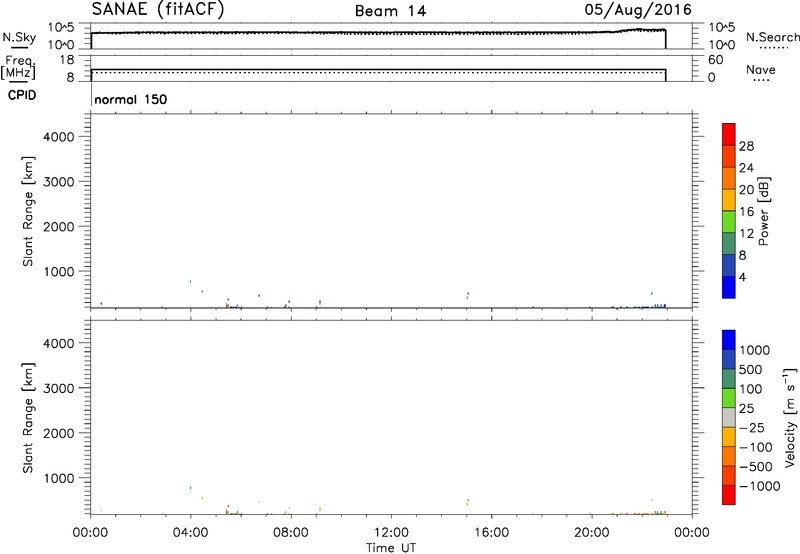Click the Slant Range label of velocity panel
800x554 pixels.
(x=28, y=418)
